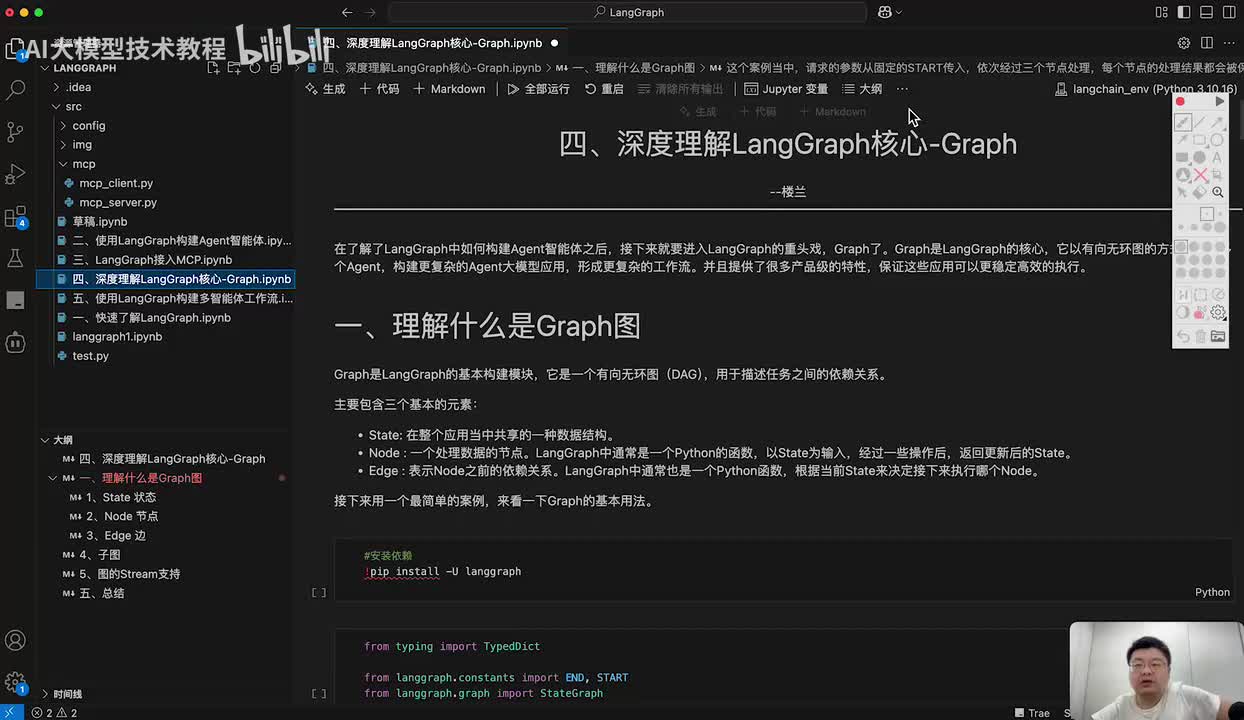Click the New Folder icon in explorer header
The width and height of the screenshot is (1244, 720).
(x=234, y=68)
